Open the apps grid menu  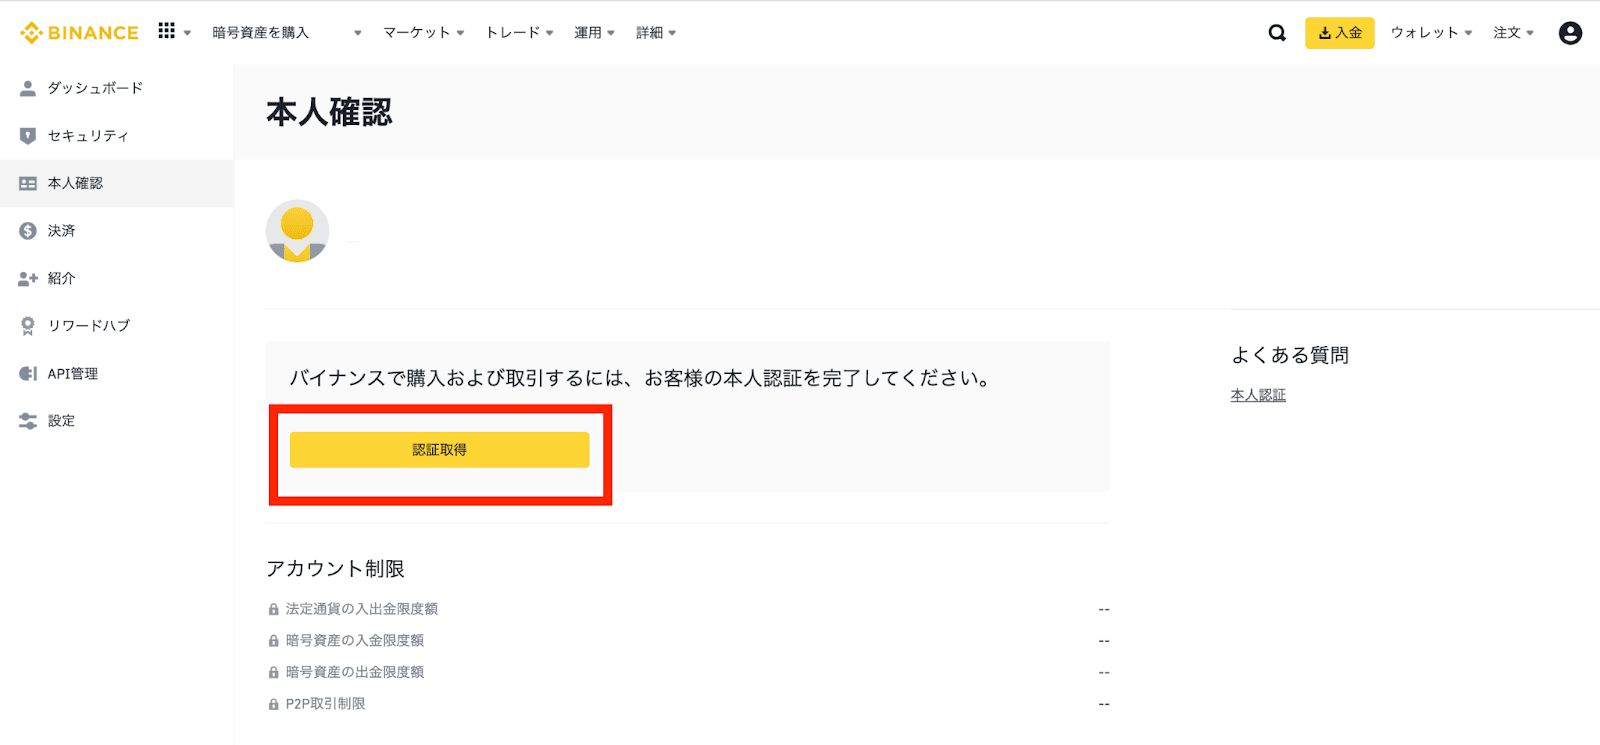[167, 32]
